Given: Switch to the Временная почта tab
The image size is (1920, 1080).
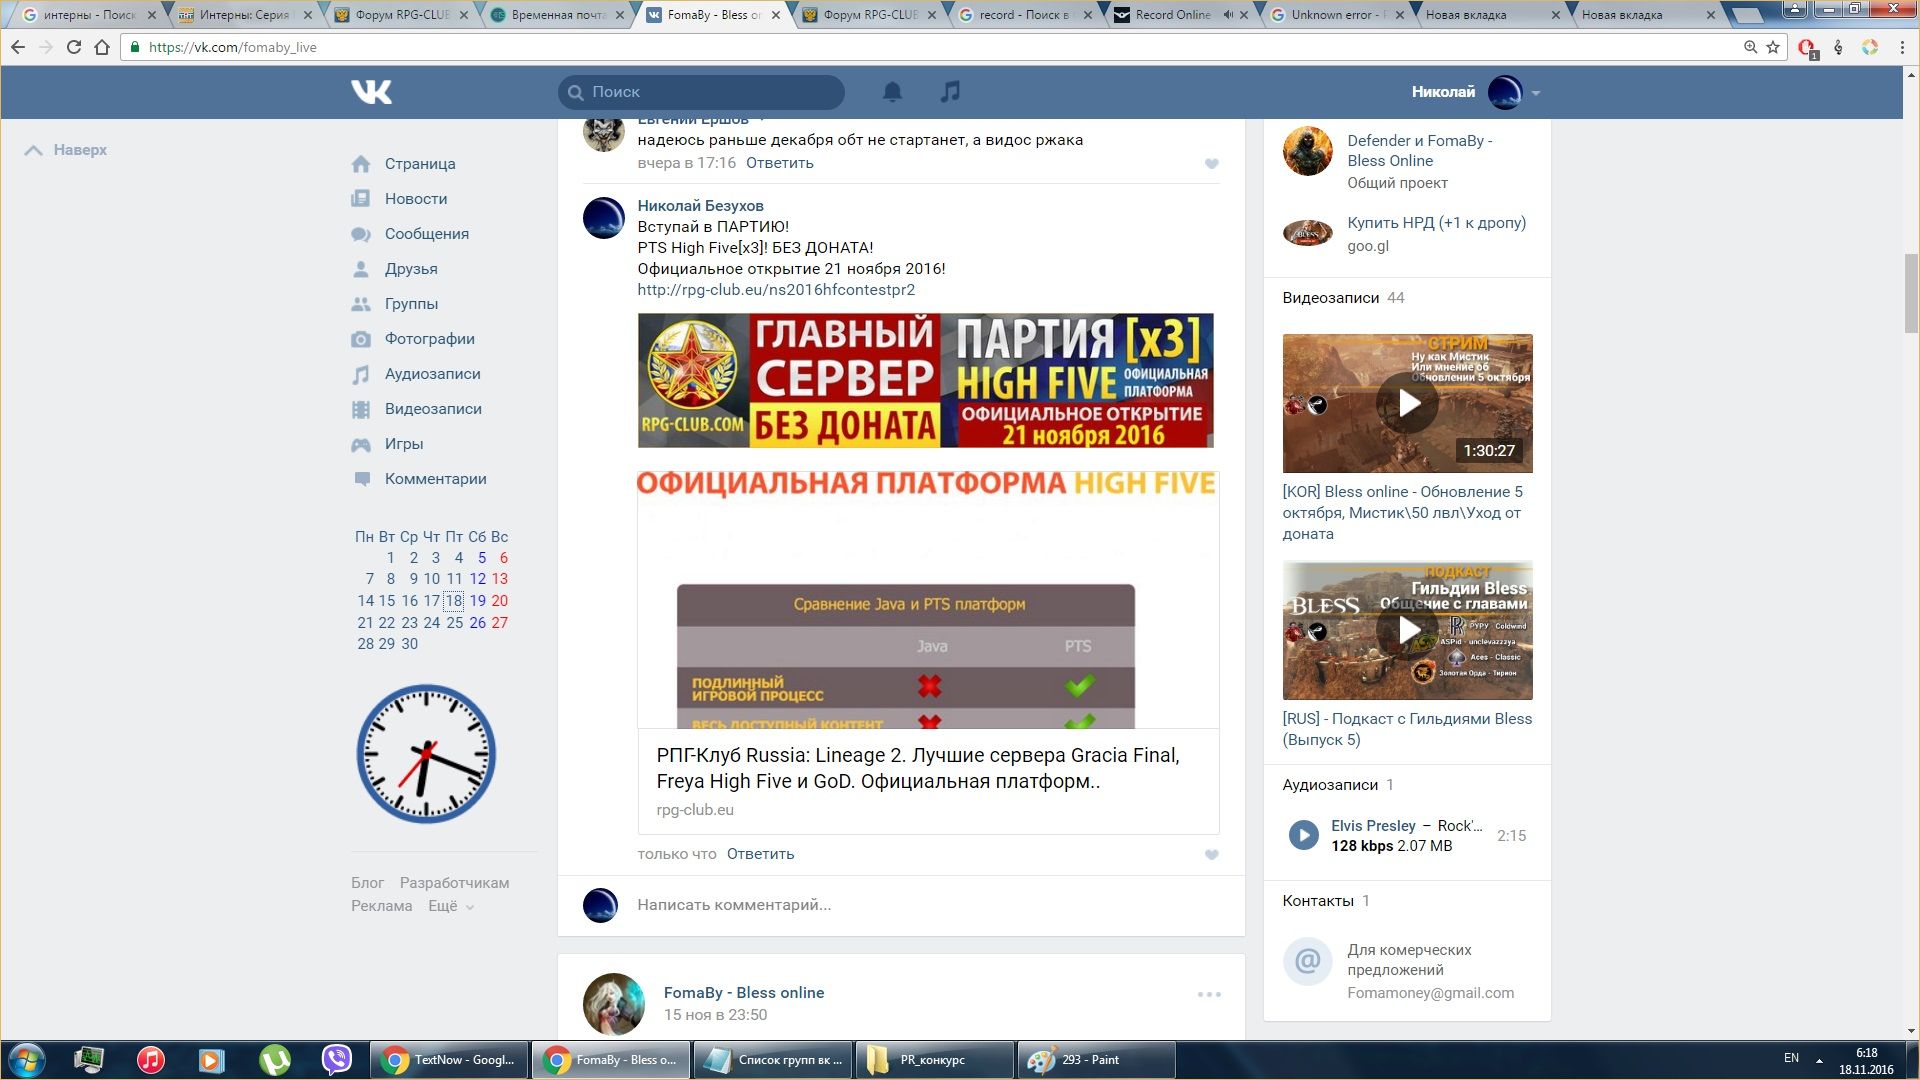Looking at the screenshot, I should coord(558,15).
